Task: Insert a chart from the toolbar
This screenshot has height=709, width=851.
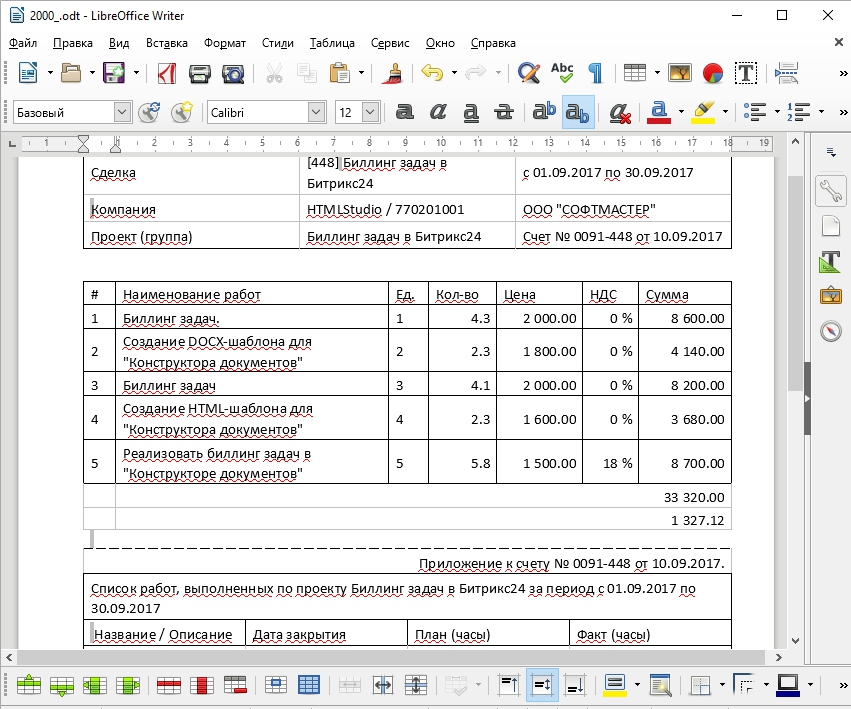Action: point(712,73)
